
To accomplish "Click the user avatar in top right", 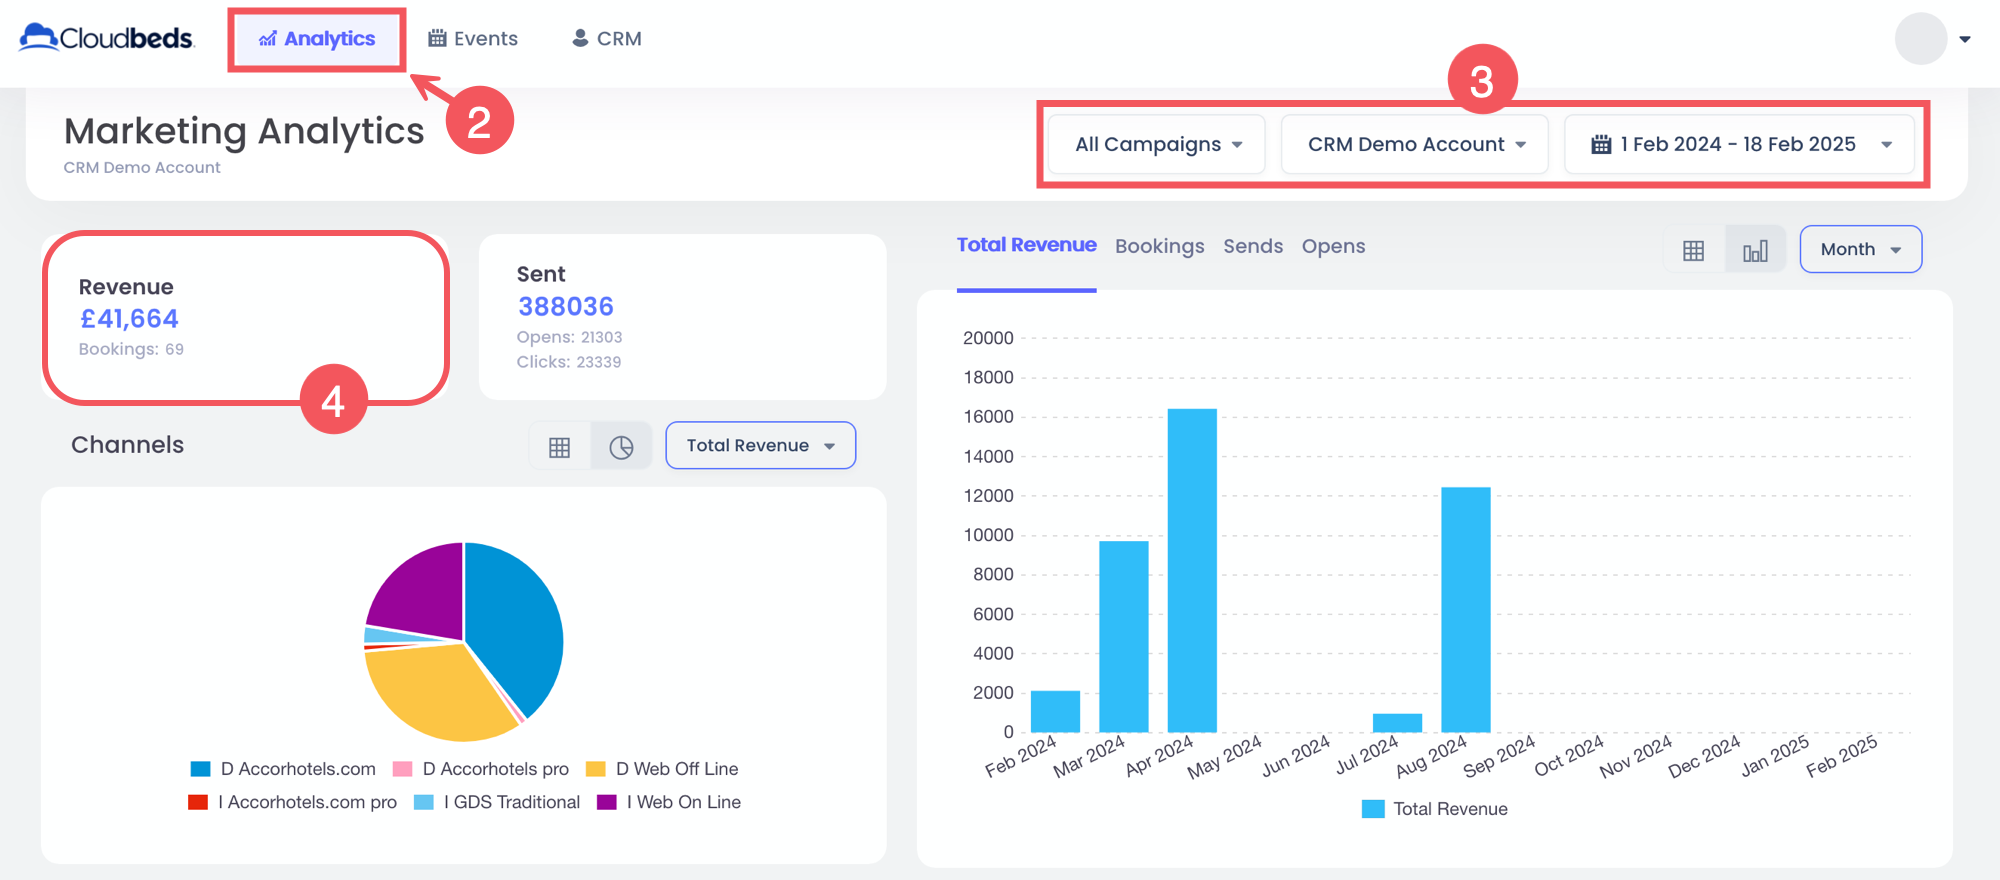I will 1920,39.
